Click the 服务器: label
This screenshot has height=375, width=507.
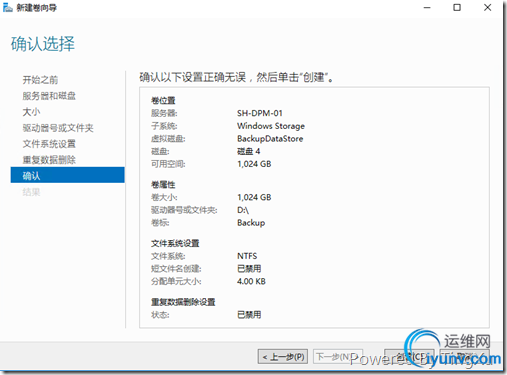[164, 113]
